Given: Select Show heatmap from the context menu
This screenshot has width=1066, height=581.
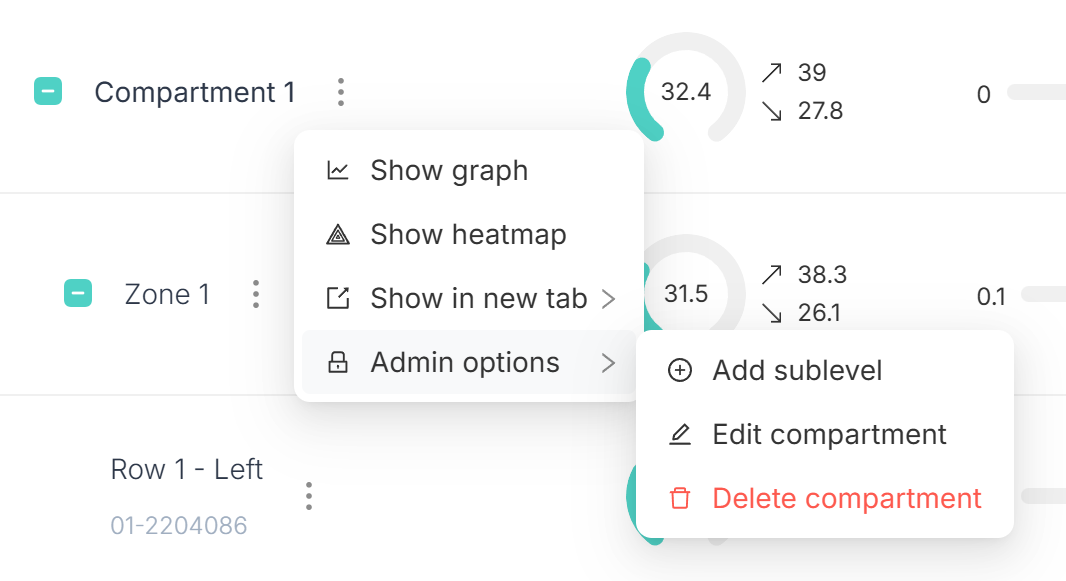Looking at the screenshot, I should click(x=469, y=234).
